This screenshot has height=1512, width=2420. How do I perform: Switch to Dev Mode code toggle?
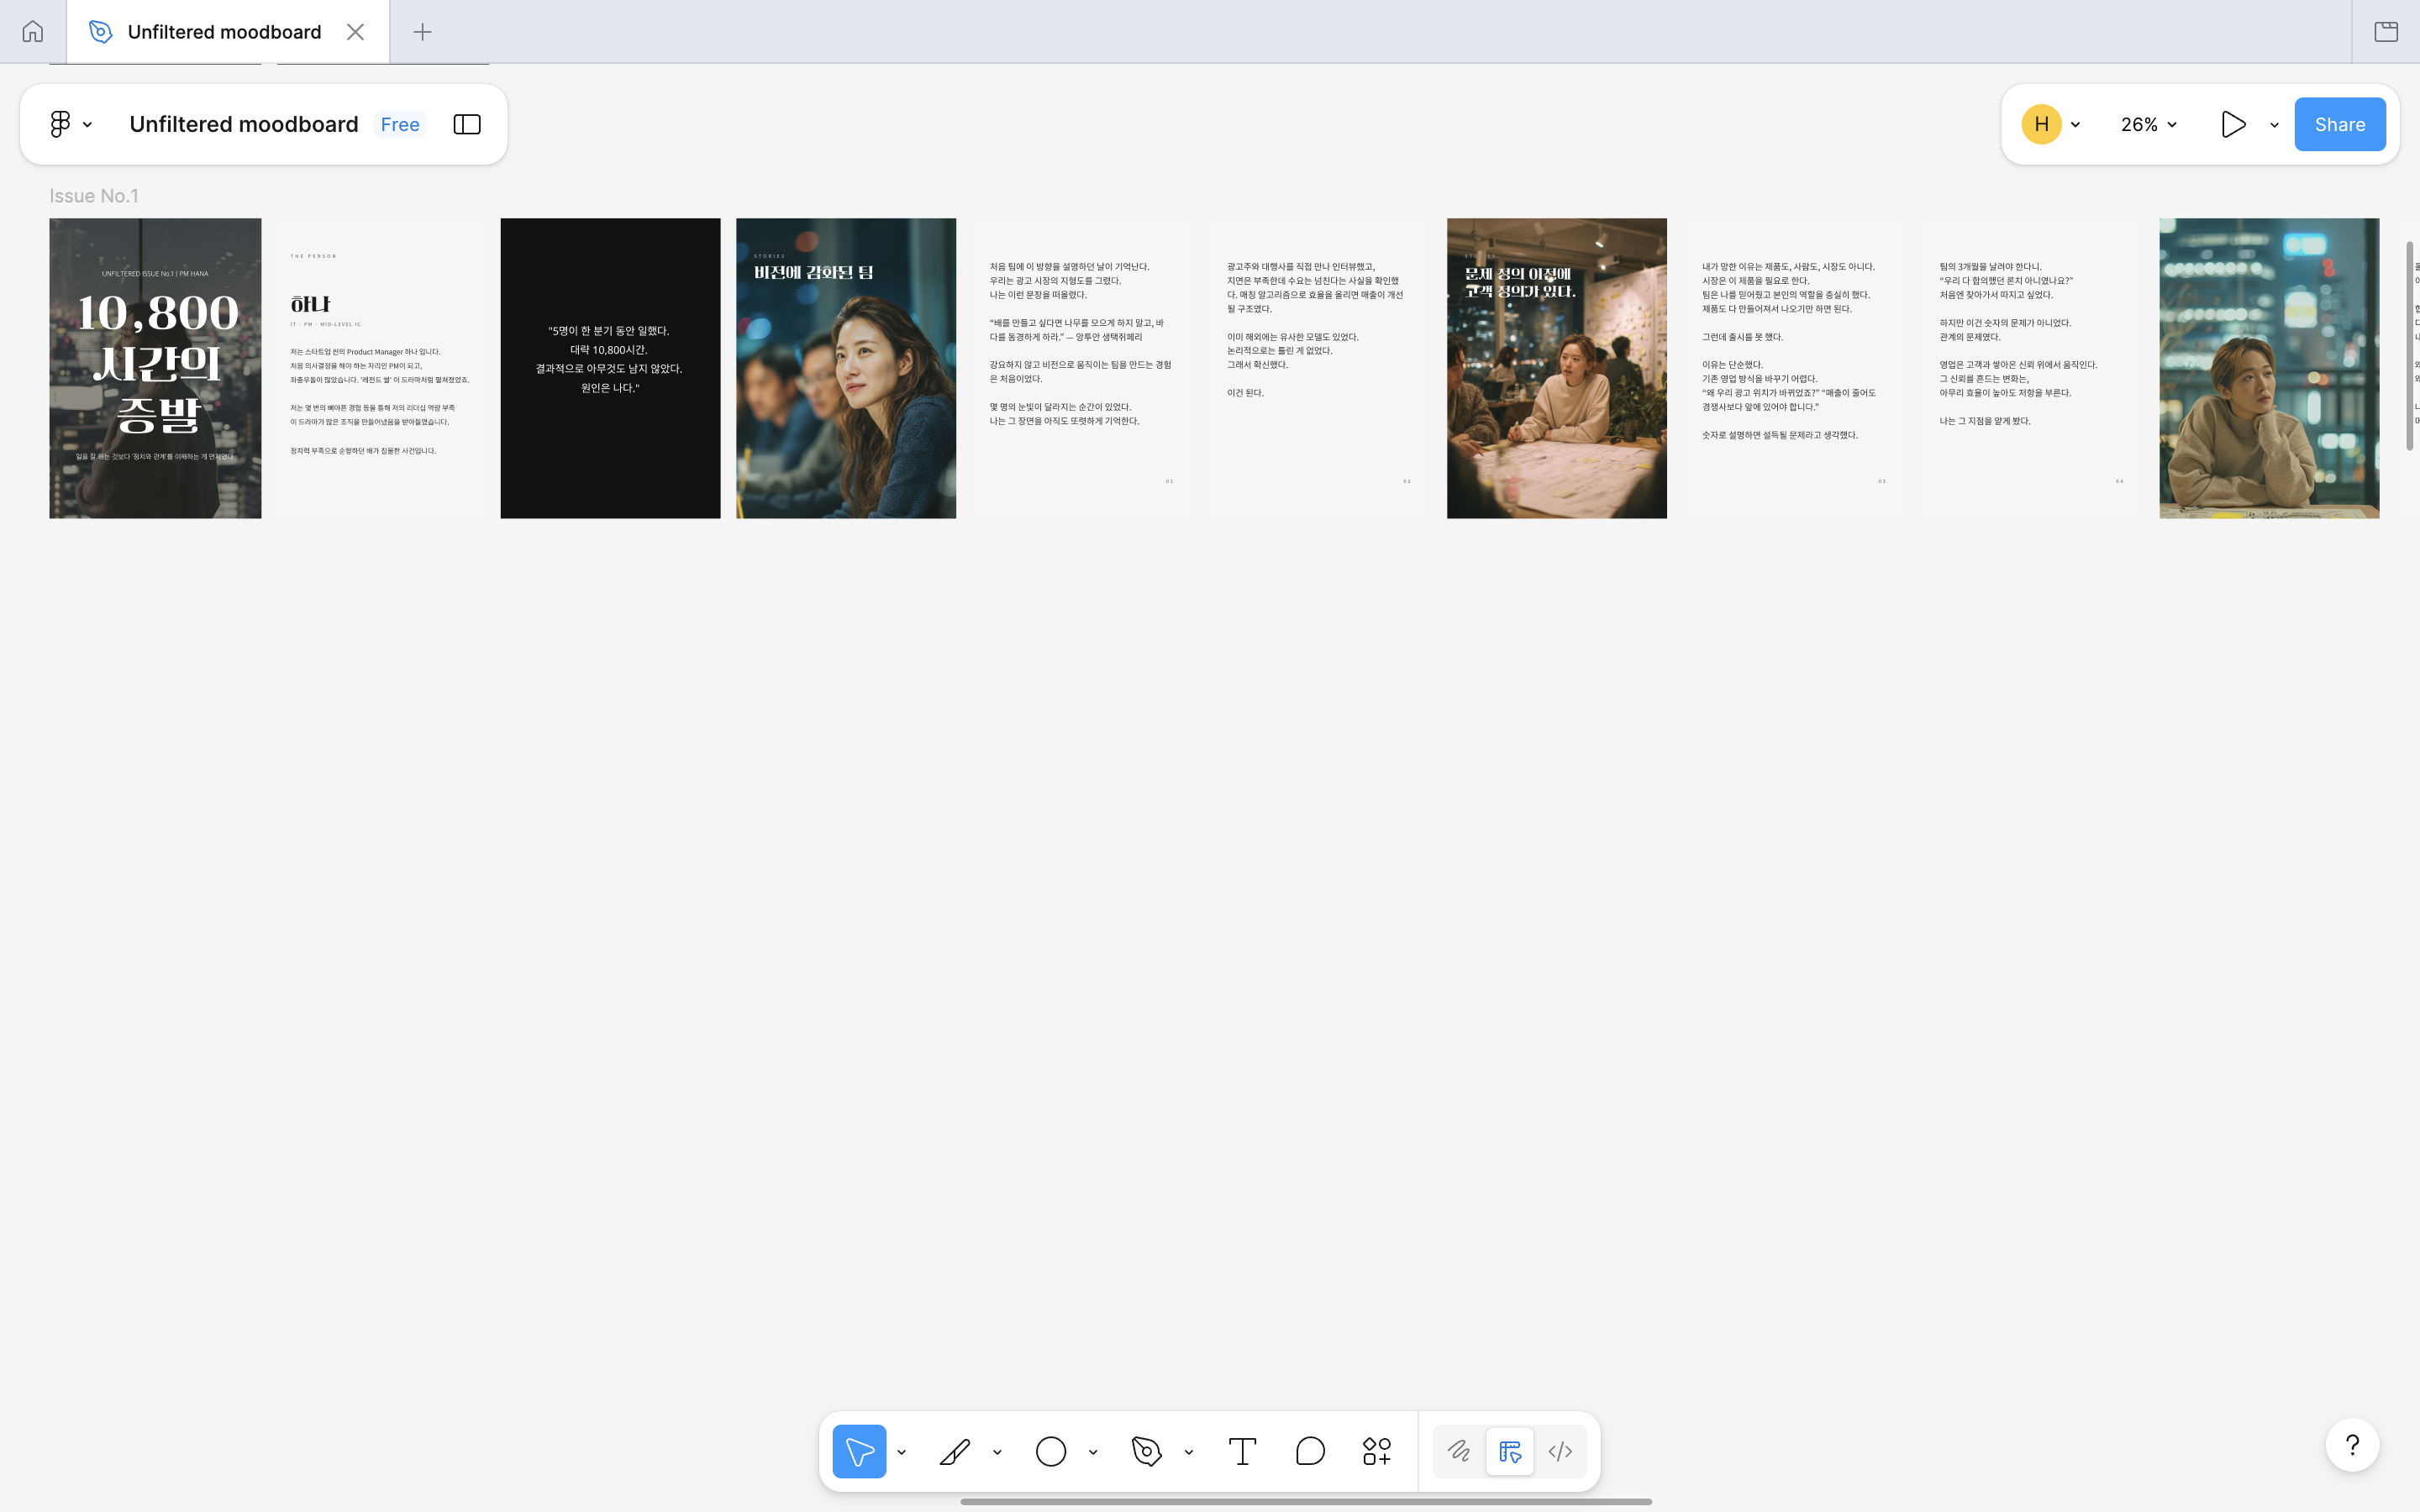[x=1560, y=1451]
